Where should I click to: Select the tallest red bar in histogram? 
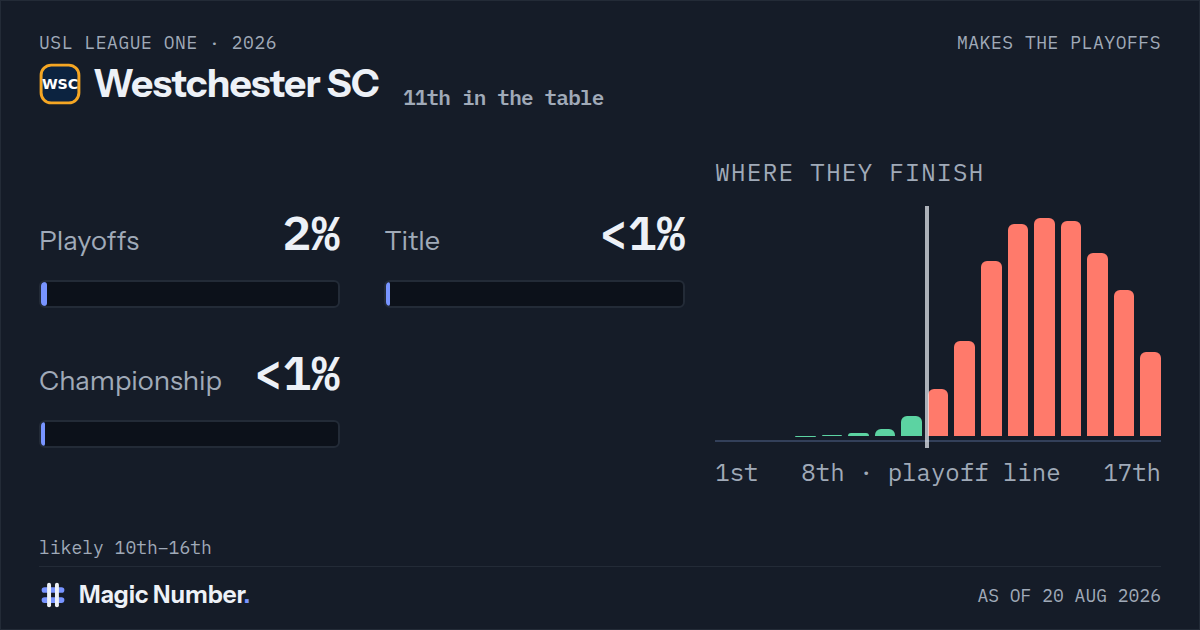1044,327
